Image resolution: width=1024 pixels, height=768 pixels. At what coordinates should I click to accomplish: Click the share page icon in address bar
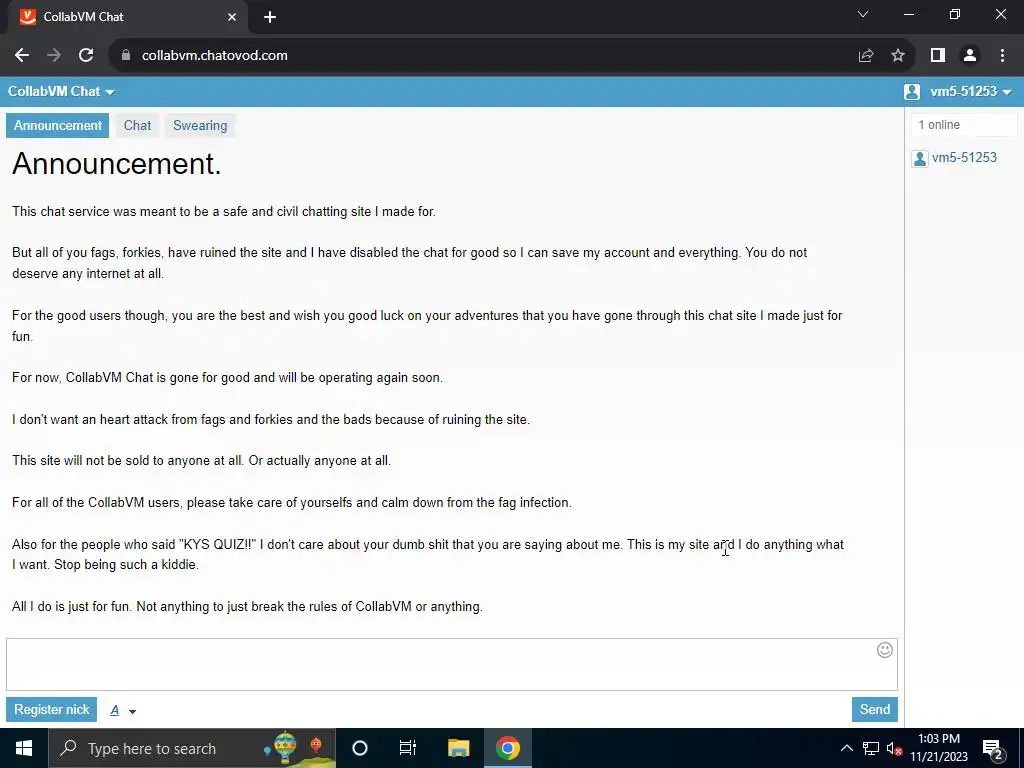866,56
